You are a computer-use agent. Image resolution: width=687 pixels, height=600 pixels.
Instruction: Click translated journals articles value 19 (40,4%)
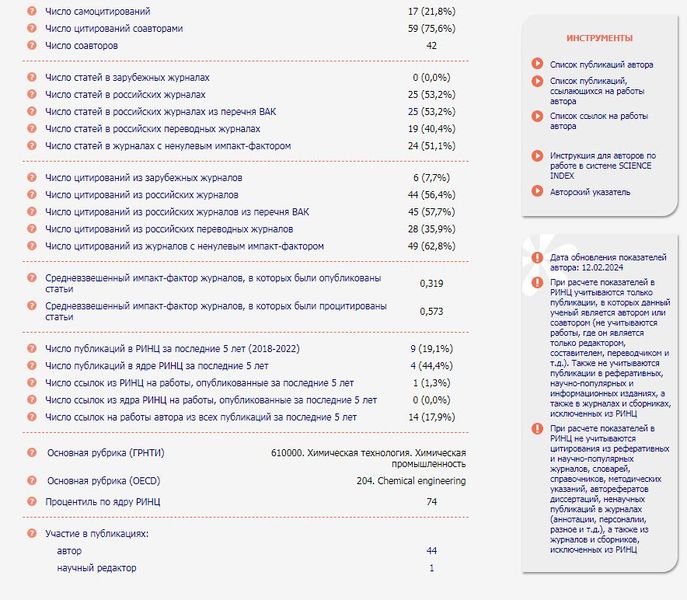coord(432,129)
